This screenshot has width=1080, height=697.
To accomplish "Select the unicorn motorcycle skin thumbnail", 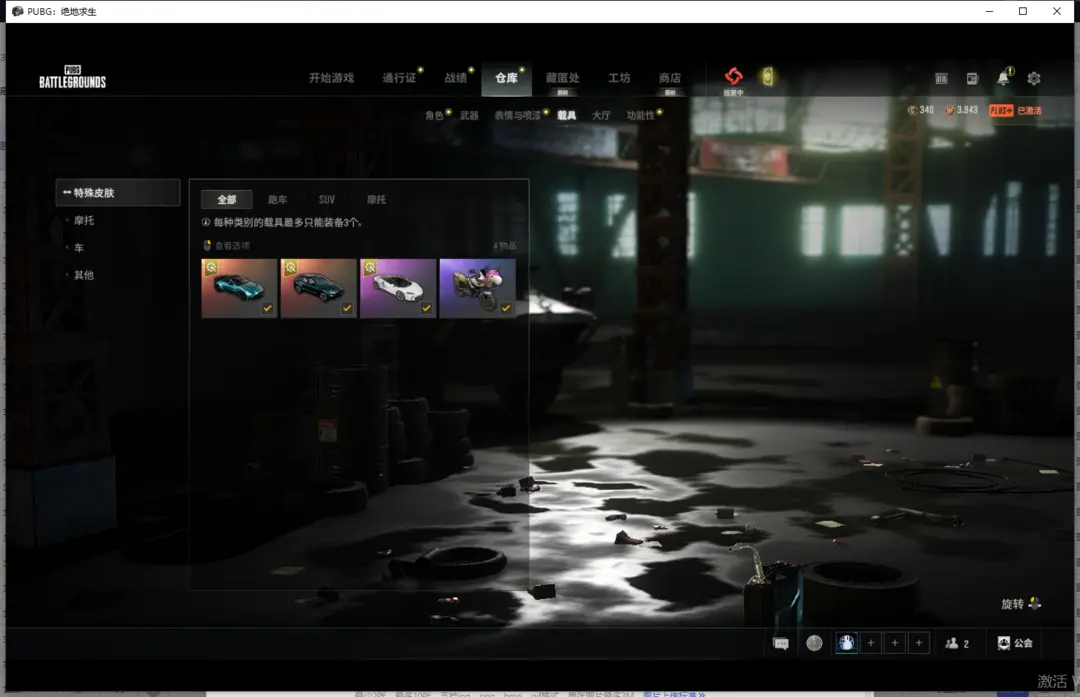I will (x=477, y=288).
